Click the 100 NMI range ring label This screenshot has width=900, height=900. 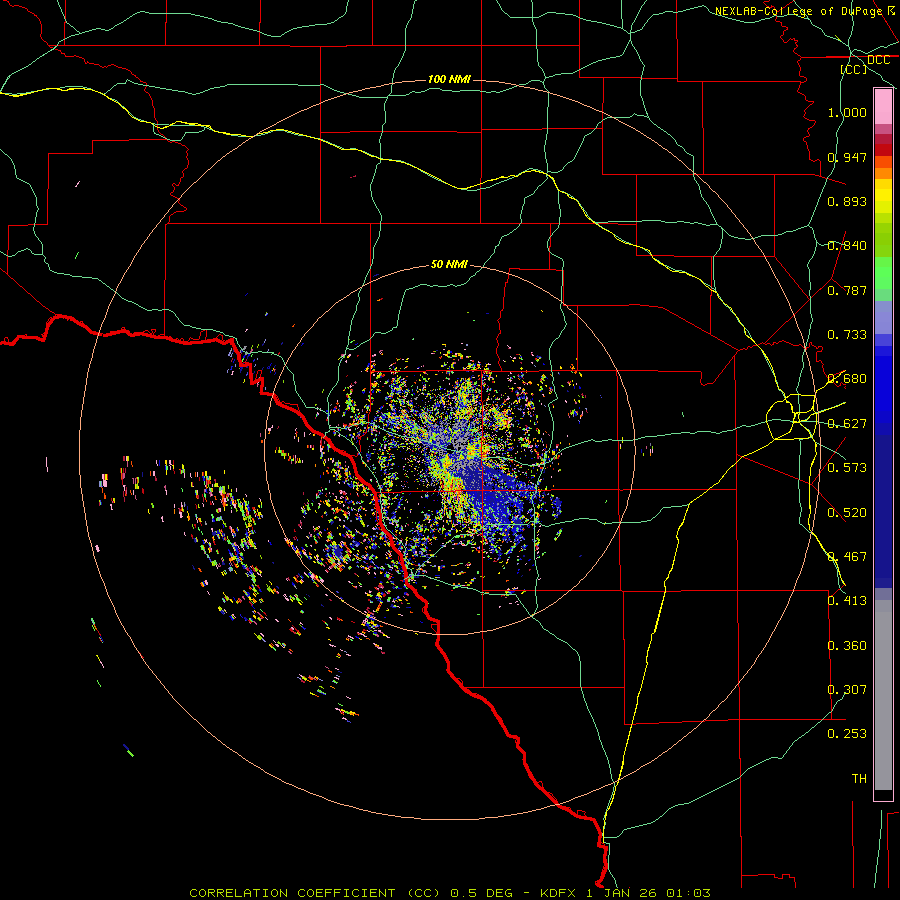pos(449,79)
